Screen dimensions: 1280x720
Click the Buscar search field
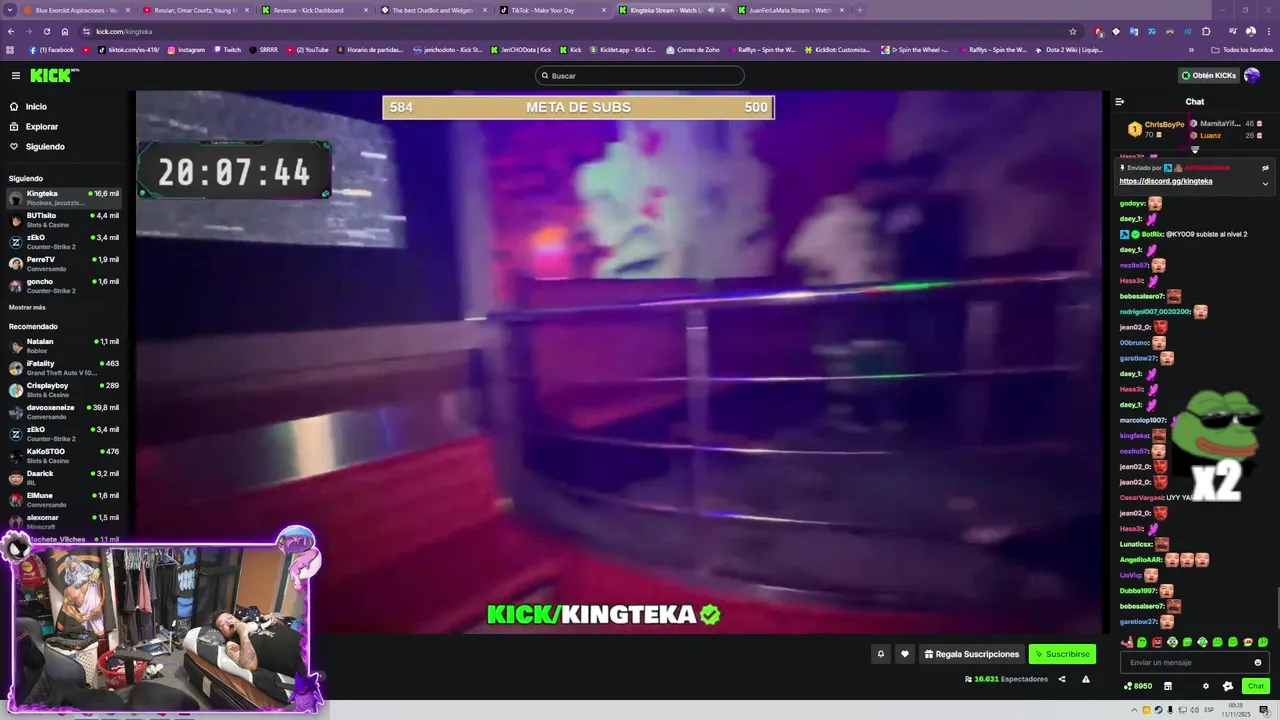pyautogui.click(x=640, y=75)
